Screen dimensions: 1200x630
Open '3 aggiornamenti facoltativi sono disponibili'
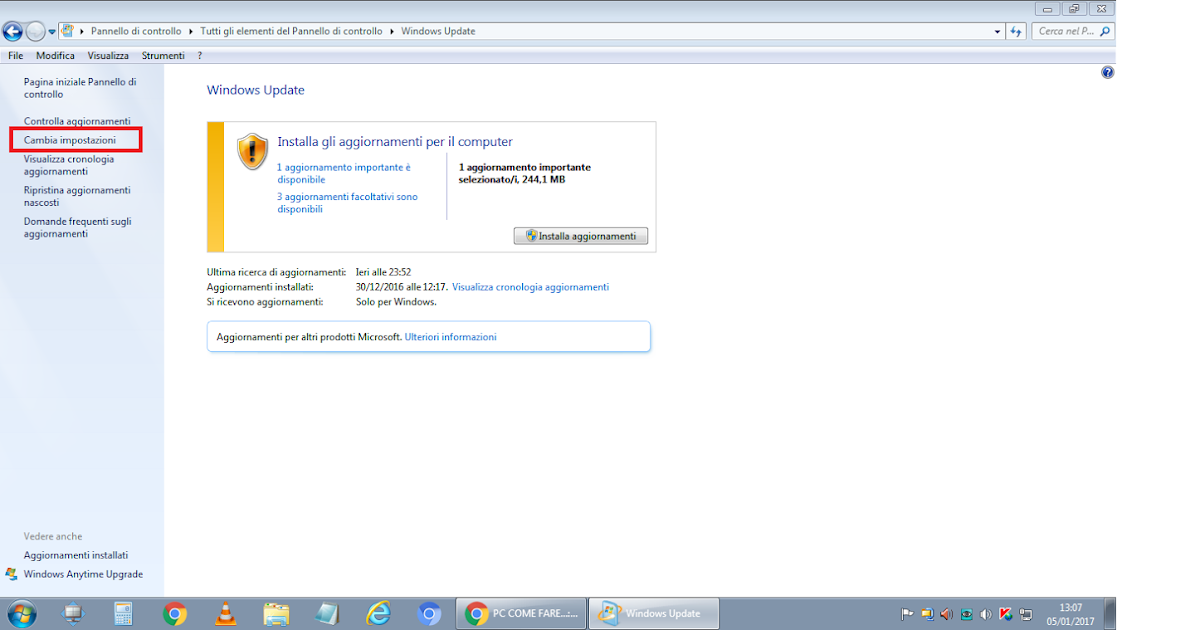coord(347,203)
